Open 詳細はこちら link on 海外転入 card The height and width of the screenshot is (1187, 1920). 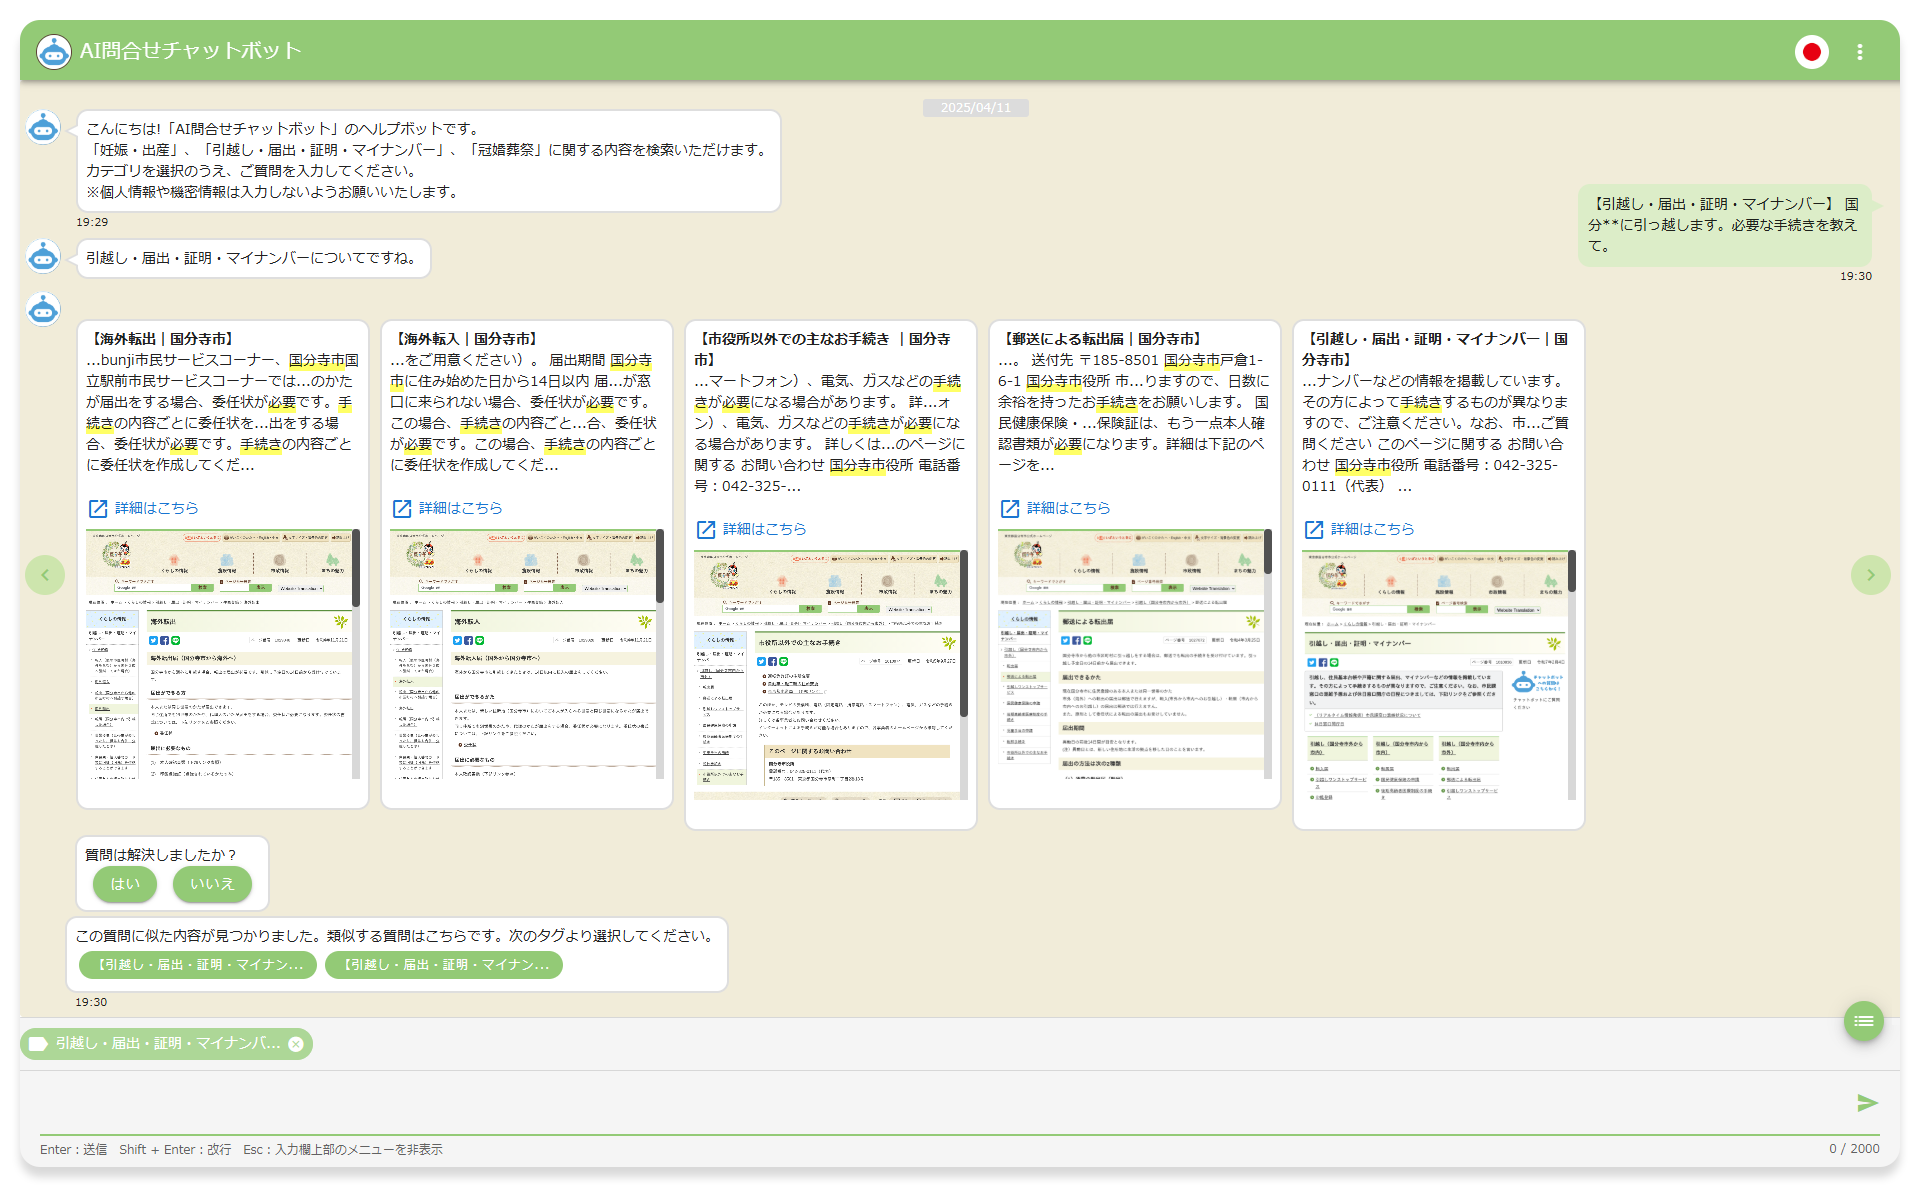point(460,508)
